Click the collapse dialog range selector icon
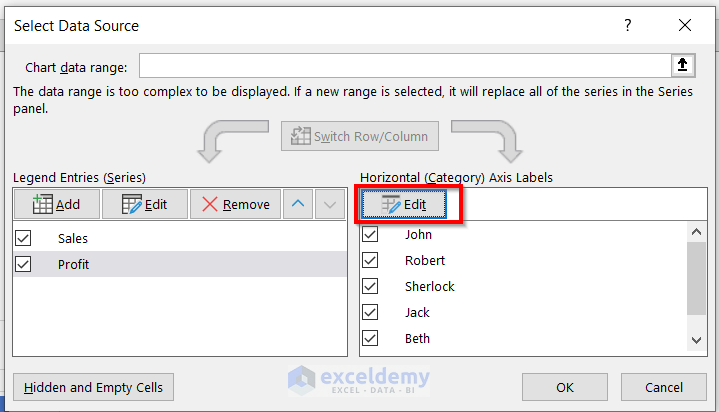Image resolution: width=719 pixels, height=412 pixels. click(683, 66)
